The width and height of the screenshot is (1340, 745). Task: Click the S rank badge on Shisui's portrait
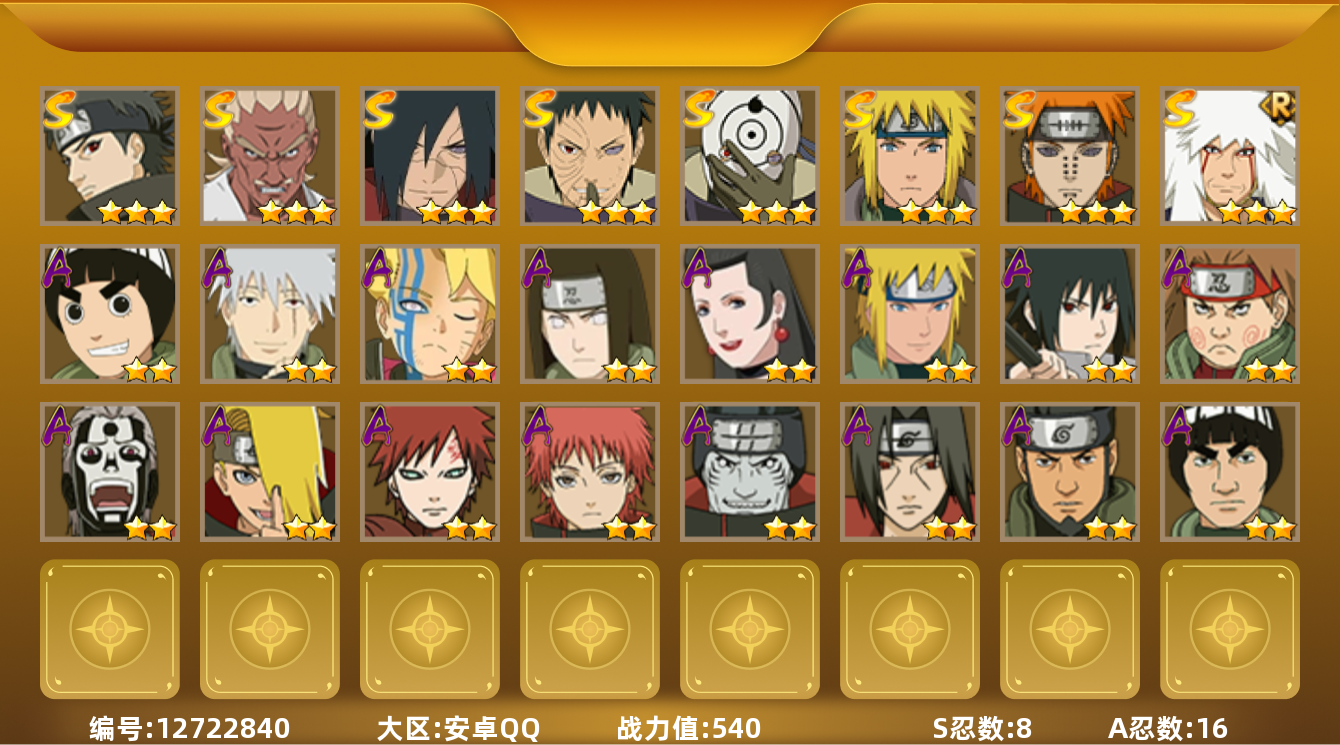click(60, 110)
